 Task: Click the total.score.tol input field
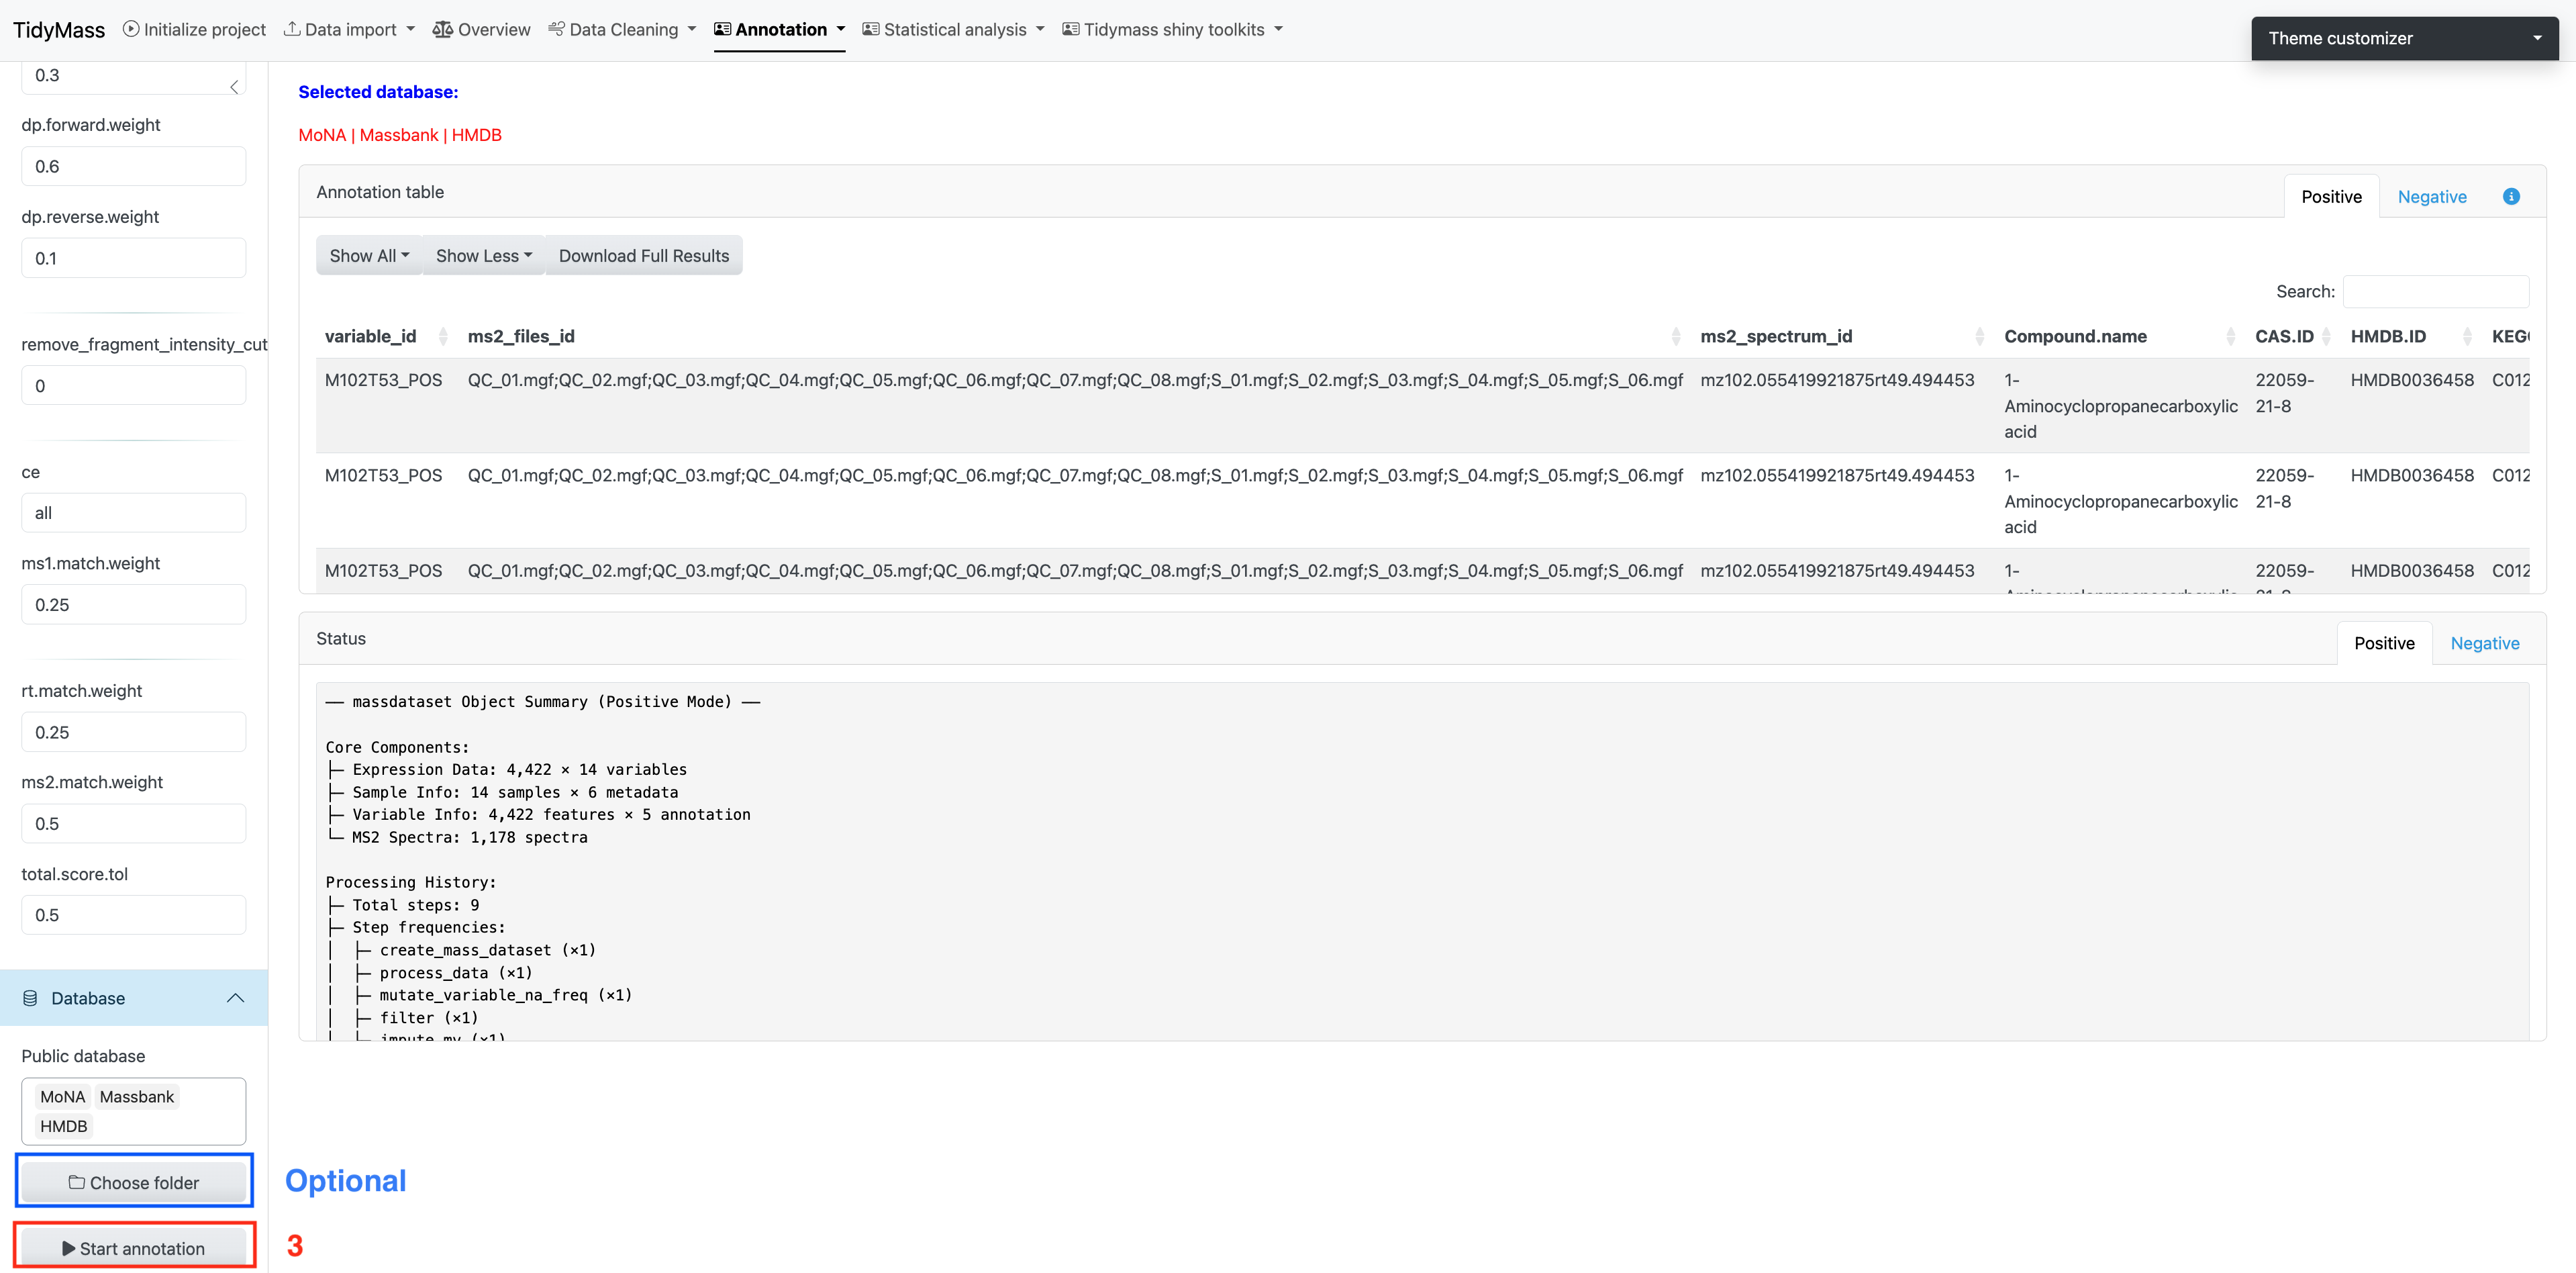(134, 915)
